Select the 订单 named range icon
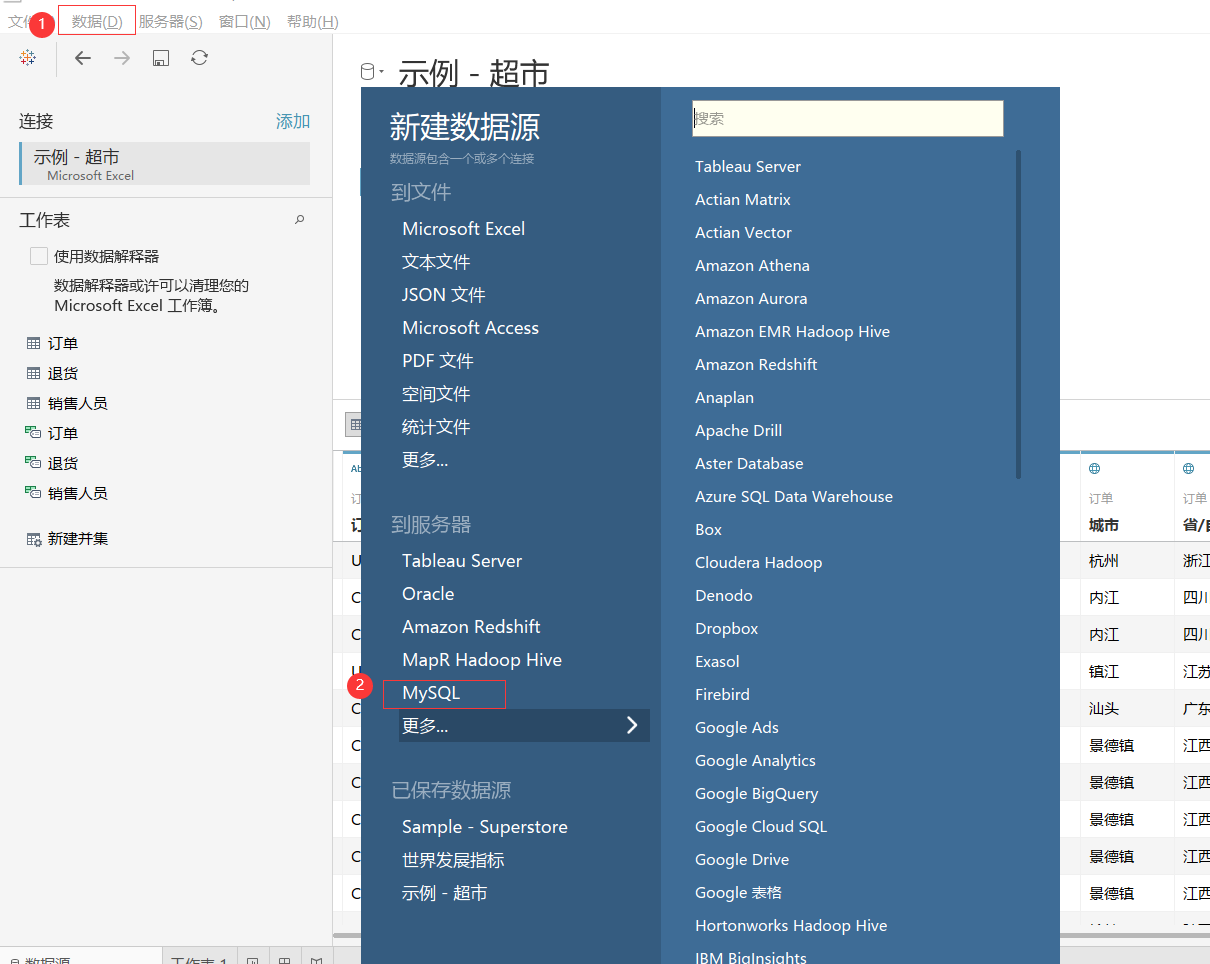This screenshot has height=964, width=1210. (x=34, y=433)
